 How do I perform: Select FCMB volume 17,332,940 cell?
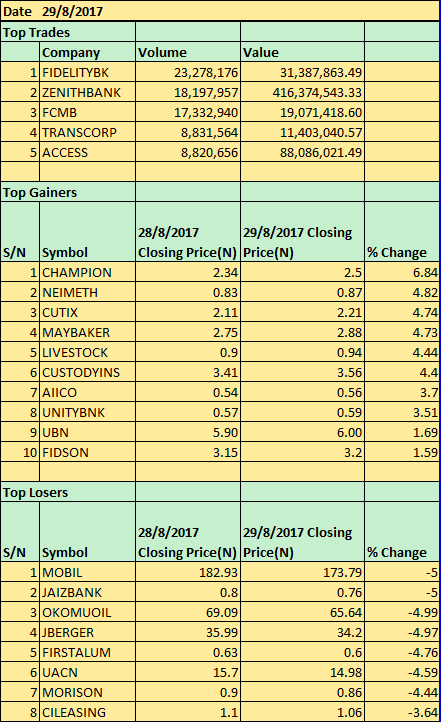(x=188, y=112)
